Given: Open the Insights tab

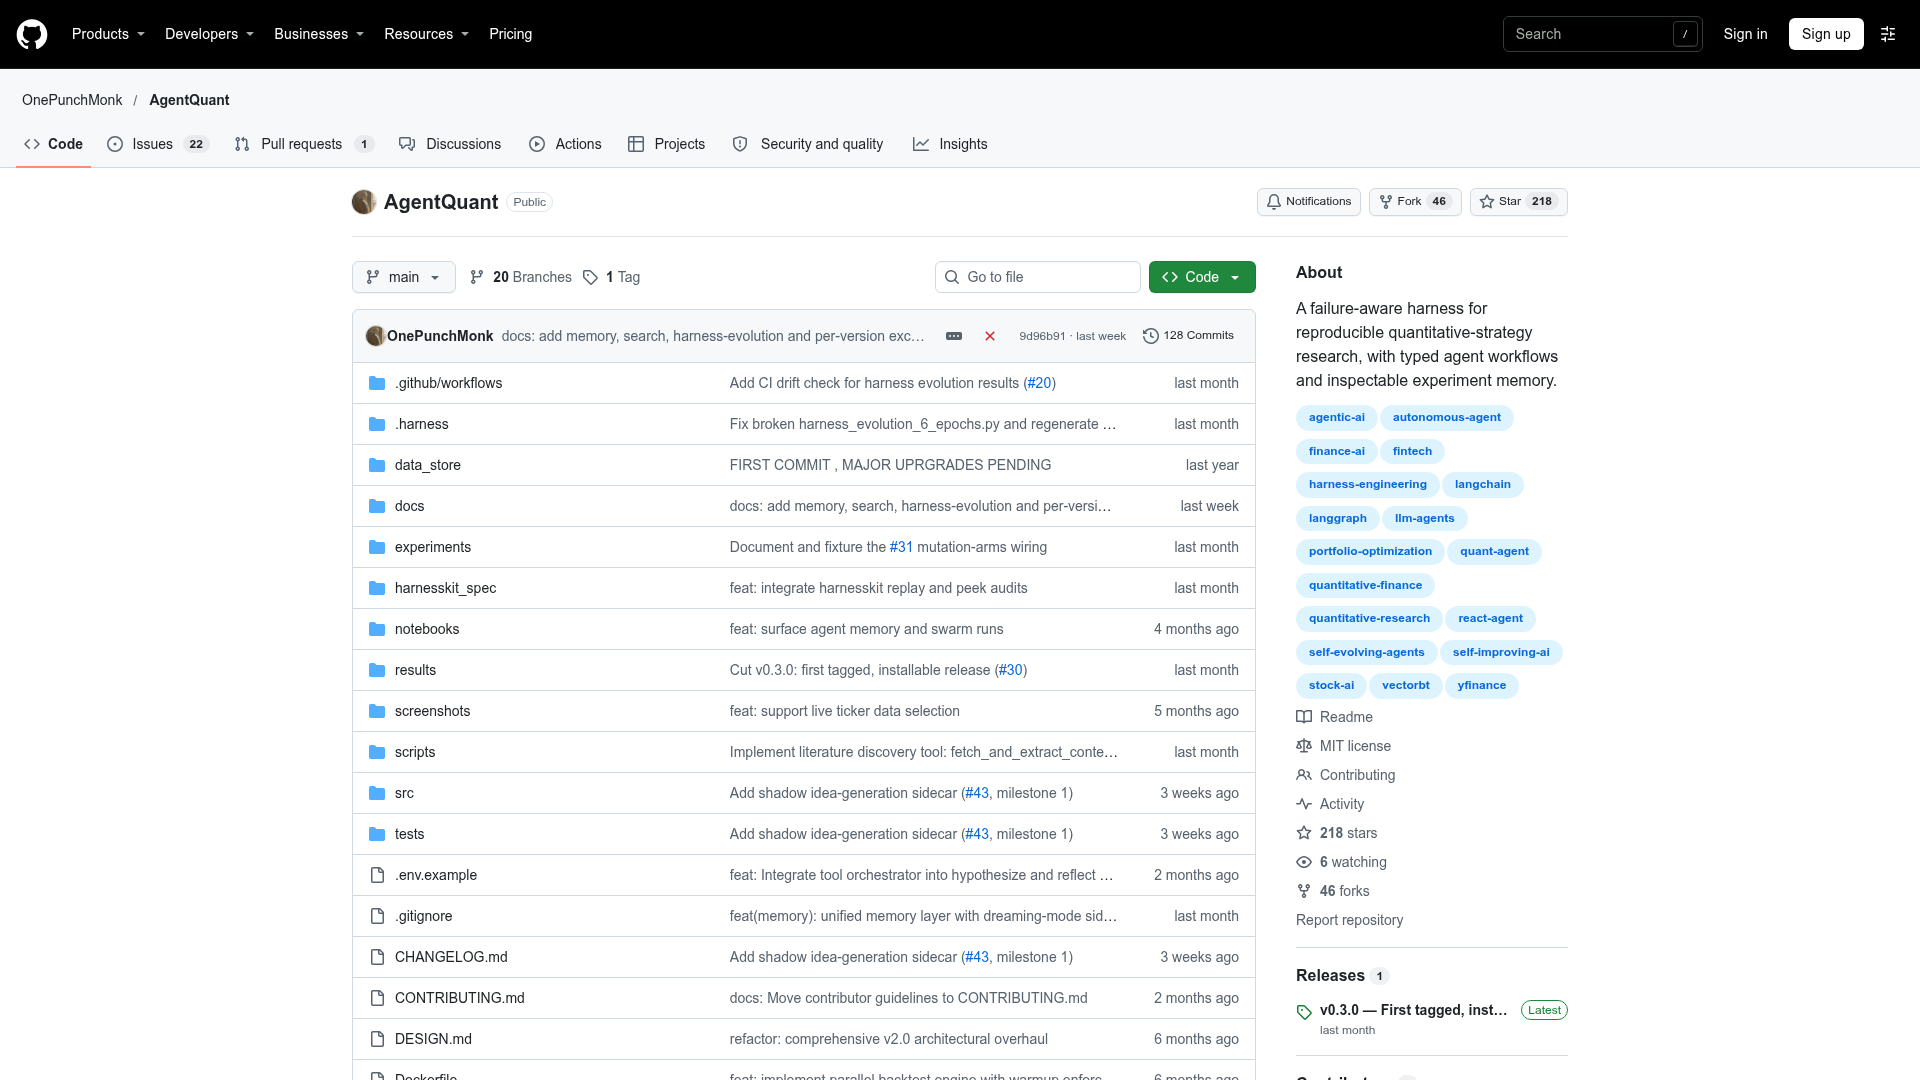Looking at the screenshot, I should click(950, 144).
